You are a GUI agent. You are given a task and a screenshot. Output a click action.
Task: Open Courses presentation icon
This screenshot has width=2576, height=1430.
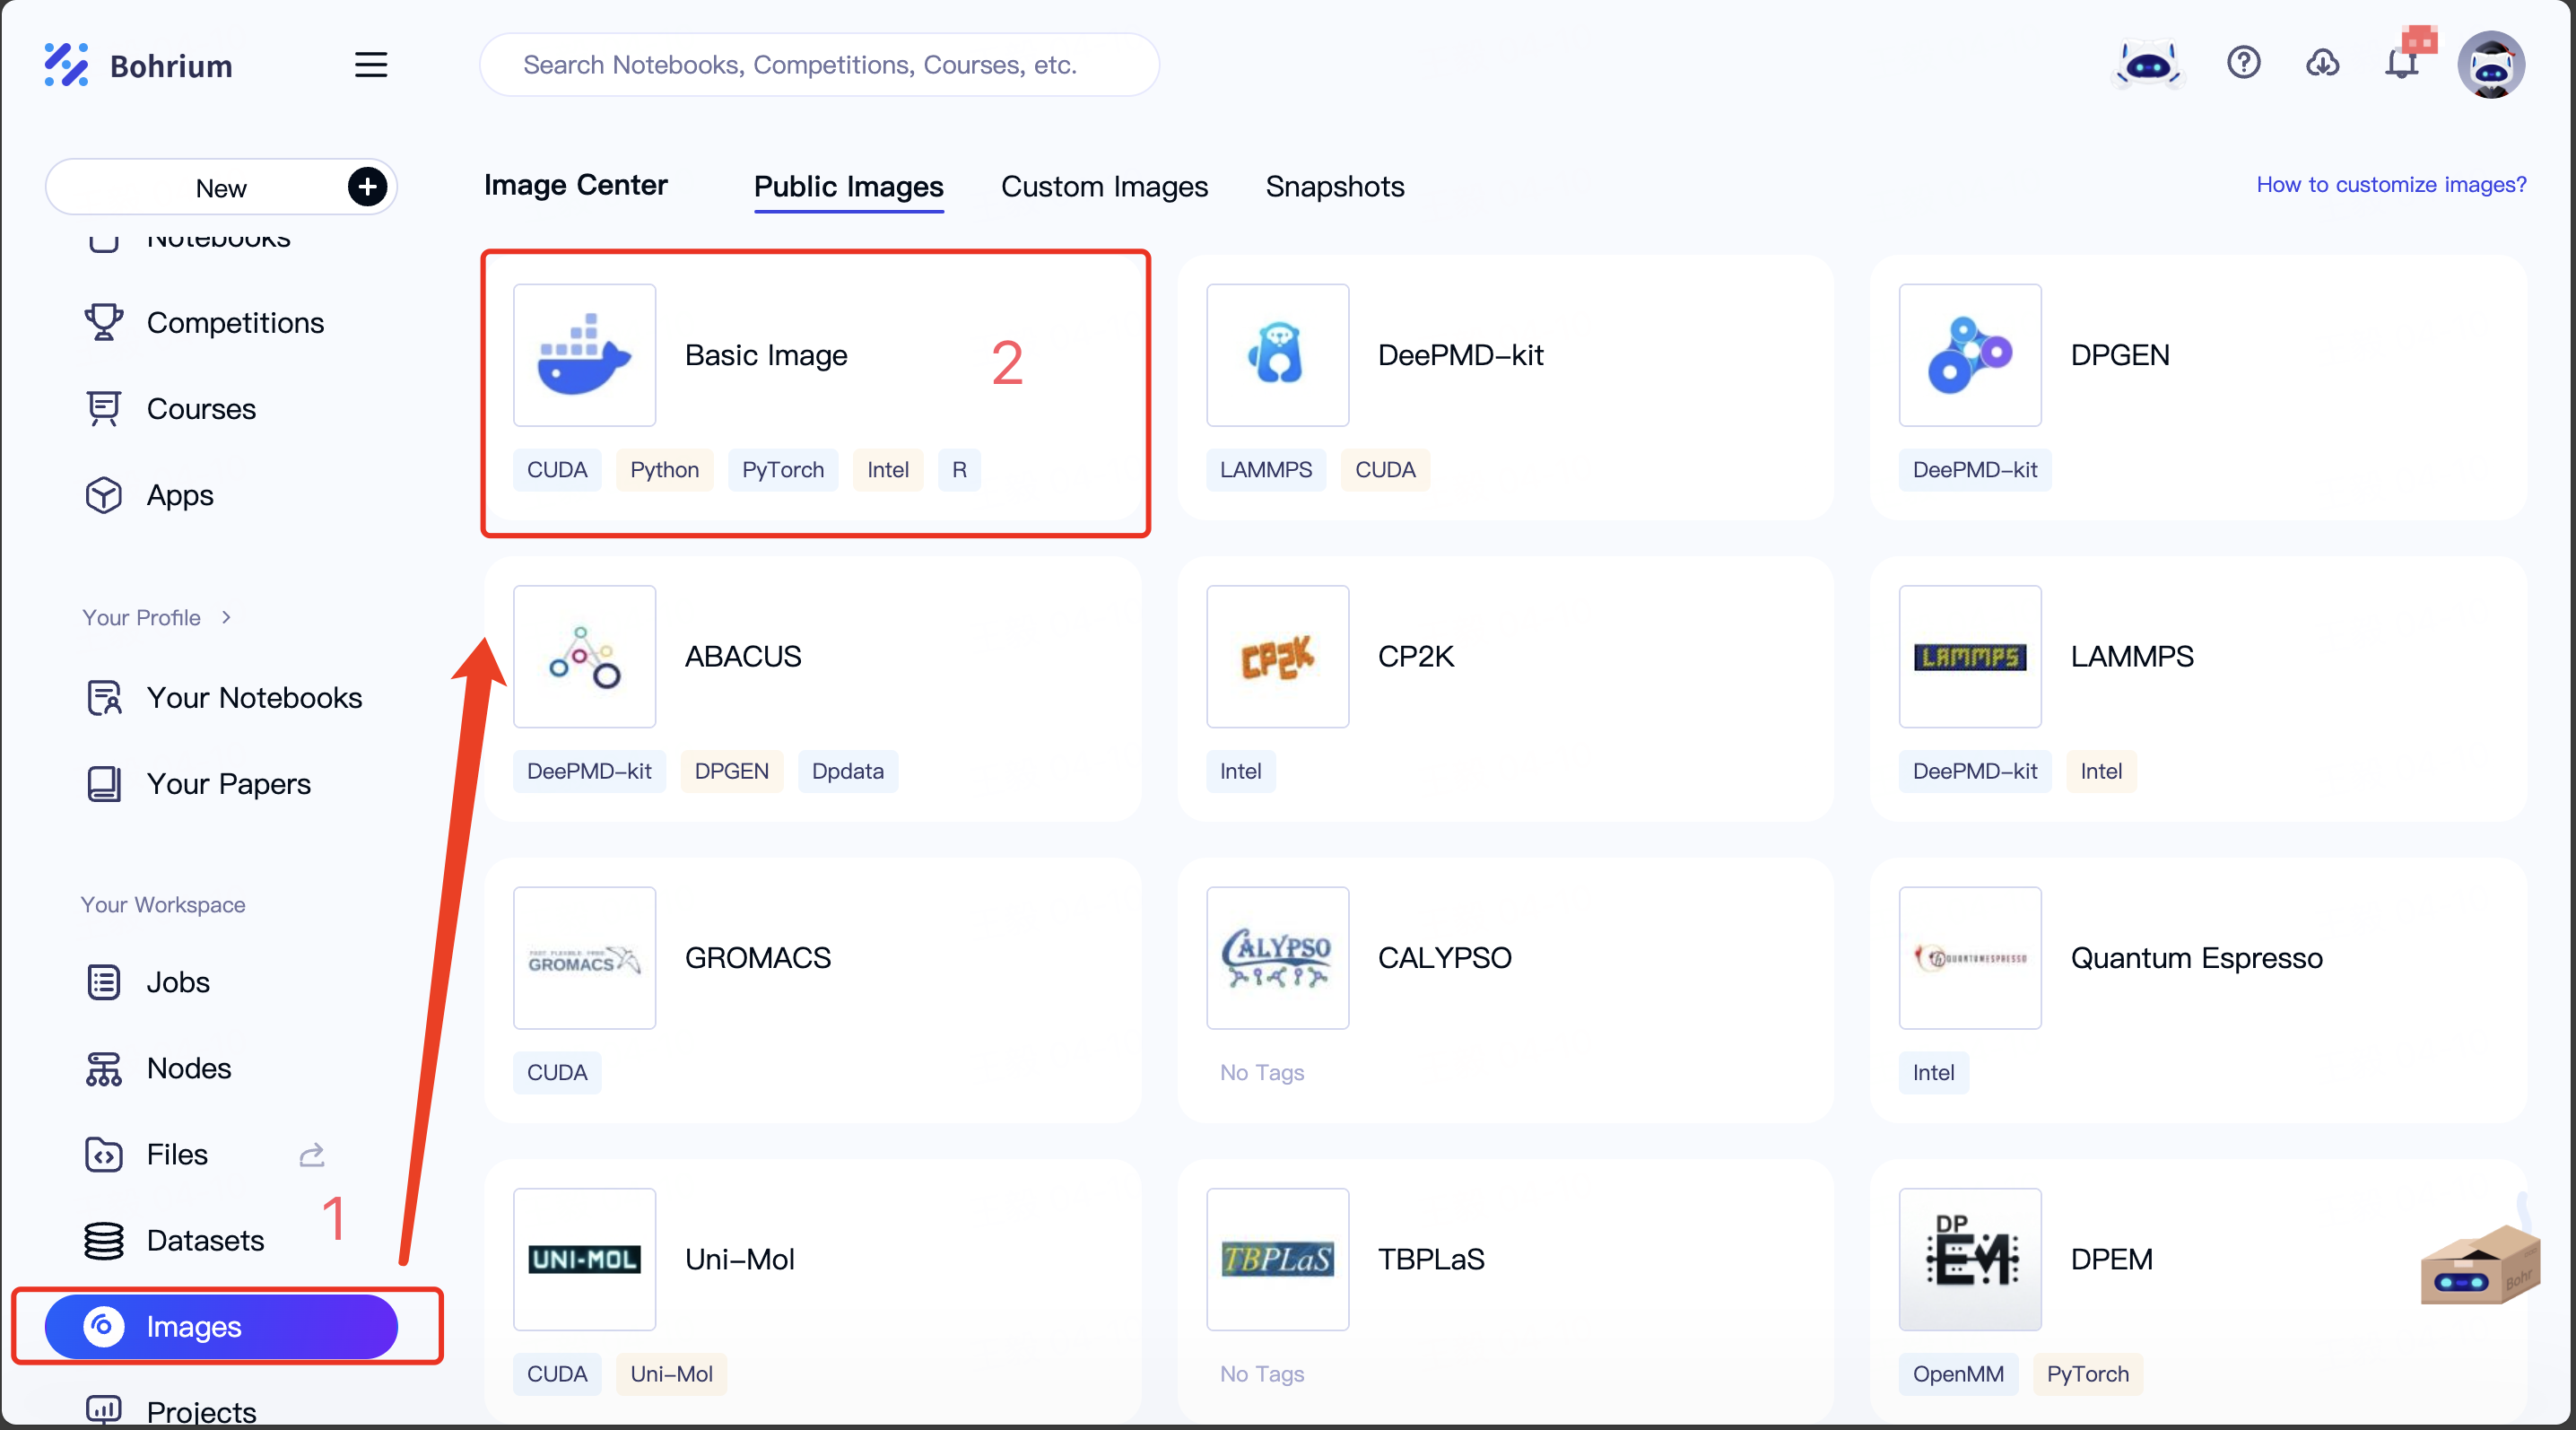pos(103,408)
